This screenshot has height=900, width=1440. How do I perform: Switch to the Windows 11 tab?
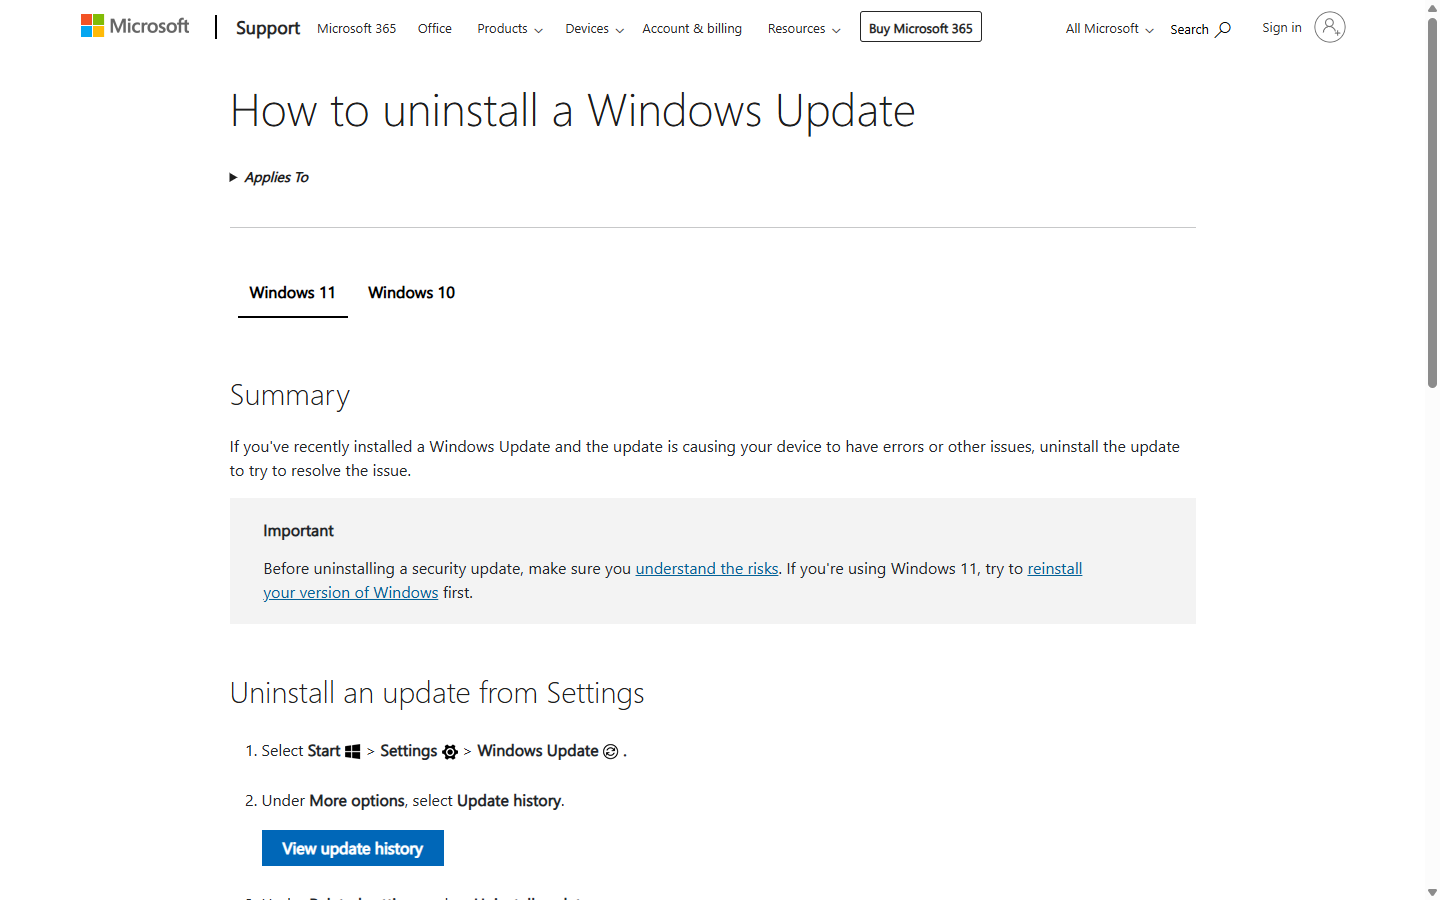pyautogui.click(x=292, y=293)
